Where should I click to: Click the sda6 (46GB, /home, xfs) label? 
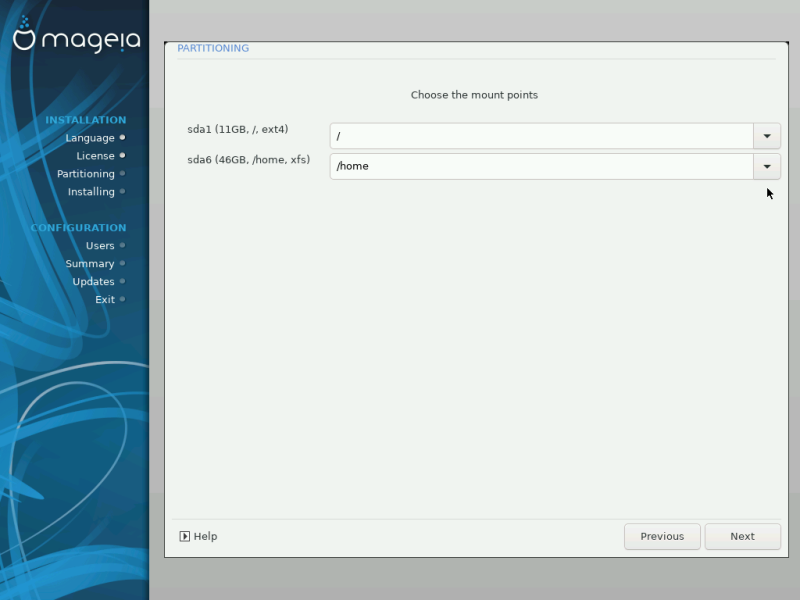[248, 160]
